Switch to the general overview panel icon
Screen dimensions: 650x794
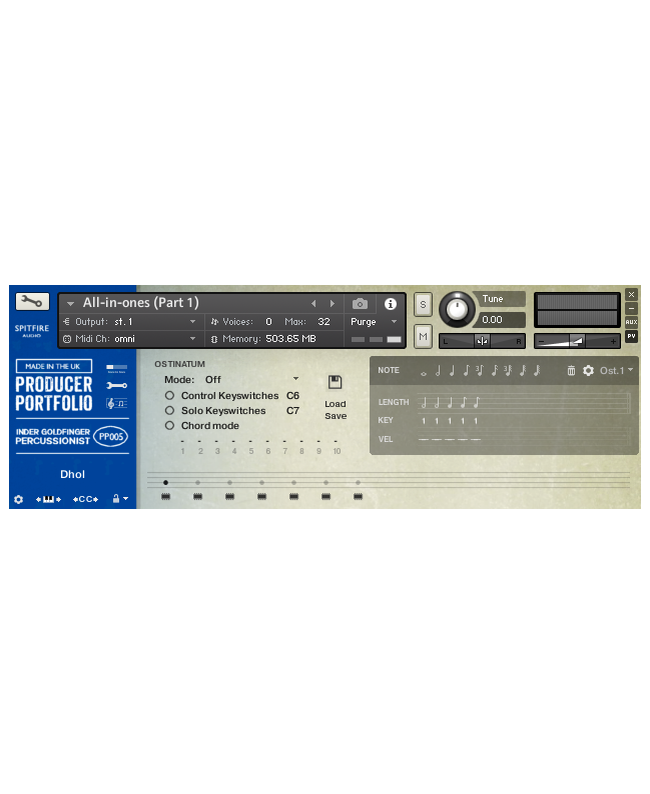[116, 368]
